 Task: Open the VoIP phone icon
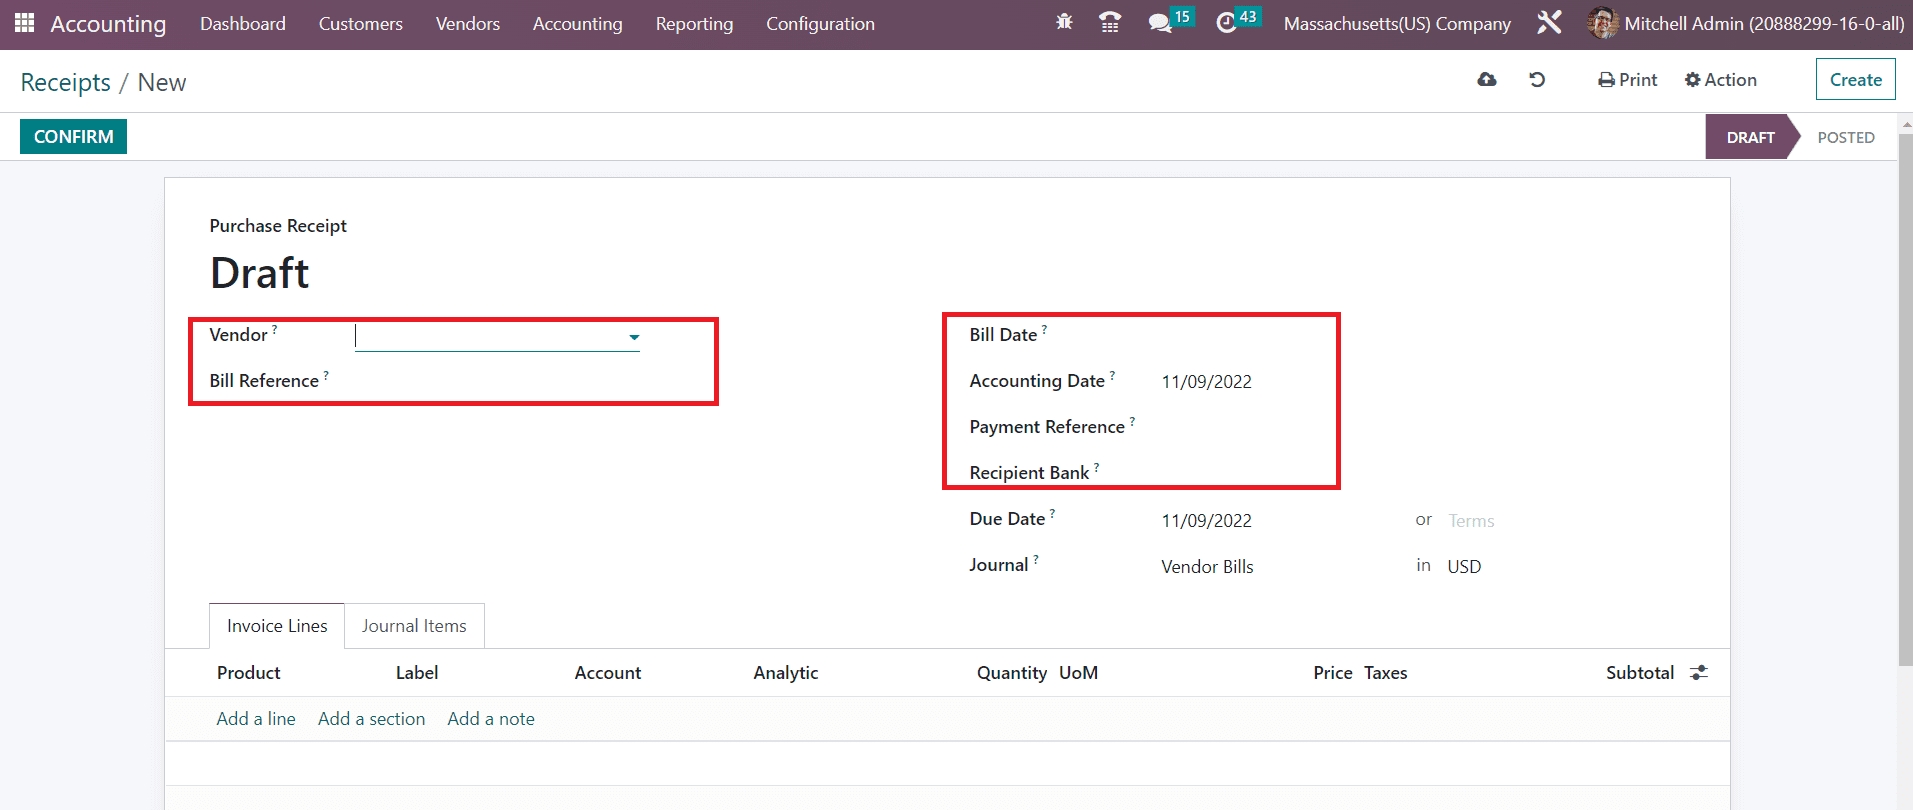point(1109,23)
